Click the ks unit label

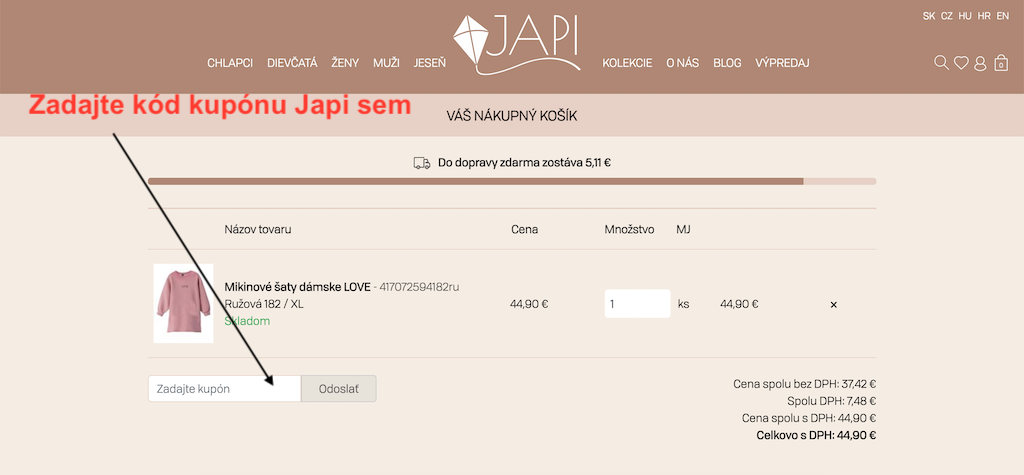click(x=683, y=304)
